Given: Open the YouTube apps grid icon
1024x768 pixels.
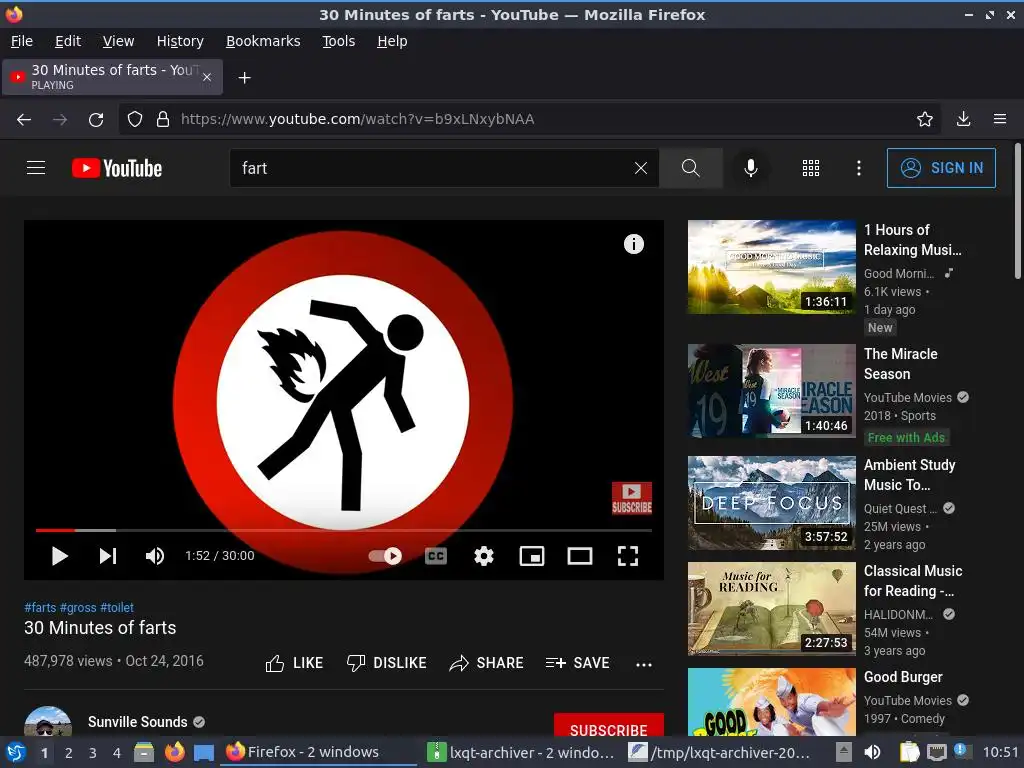Looking at the screenshot, I should (x=810, y=168).
